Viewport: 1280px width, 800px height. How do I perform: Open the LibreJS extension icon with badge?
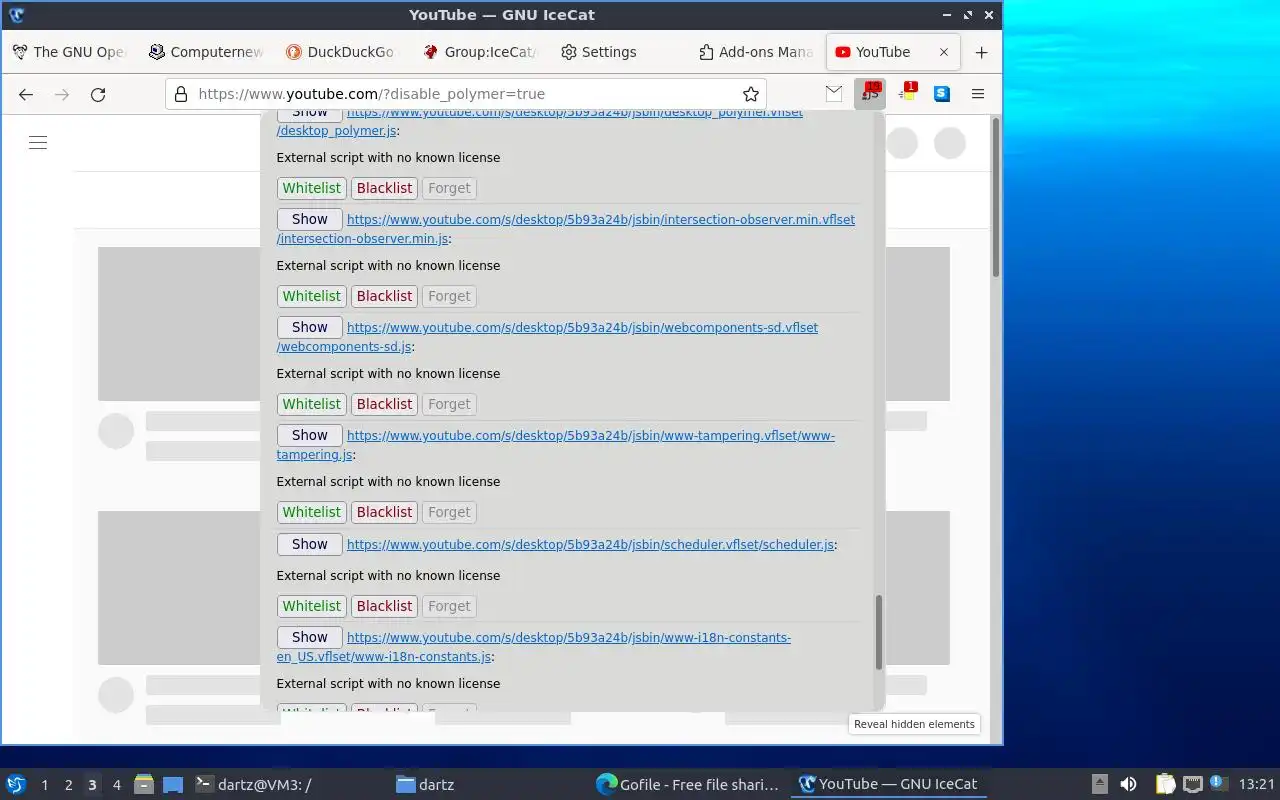pos(870,94)
